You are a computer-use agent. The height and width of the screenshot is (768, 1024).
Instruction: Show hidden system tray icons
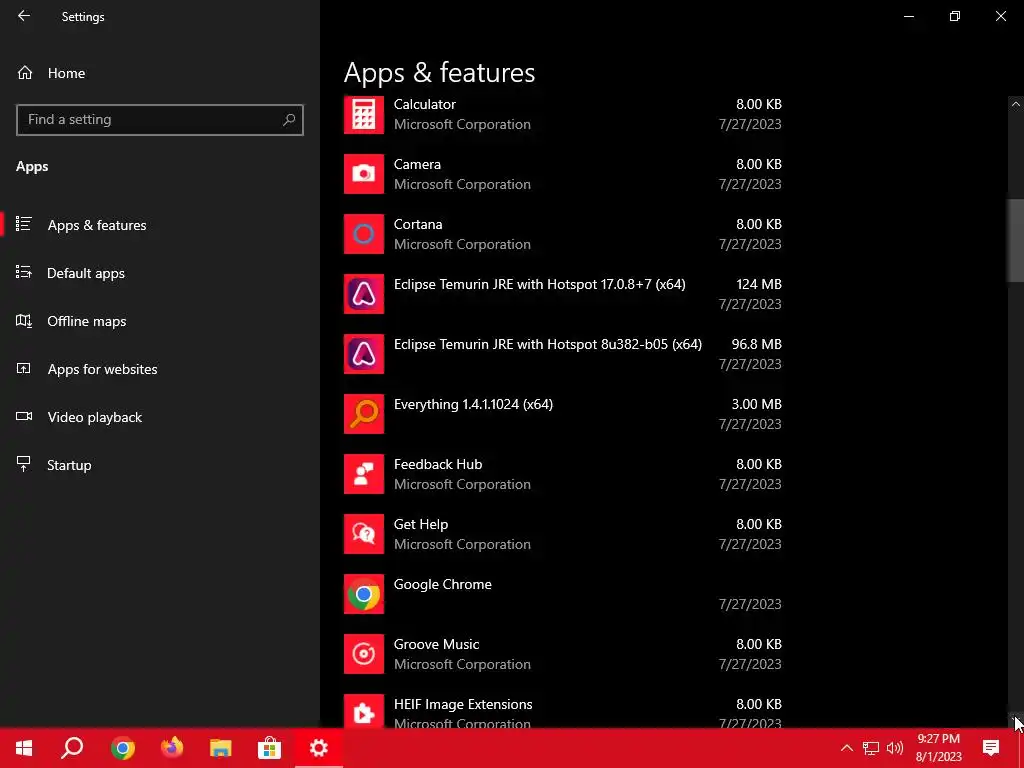pyautogui.click(x=846, y=748)
